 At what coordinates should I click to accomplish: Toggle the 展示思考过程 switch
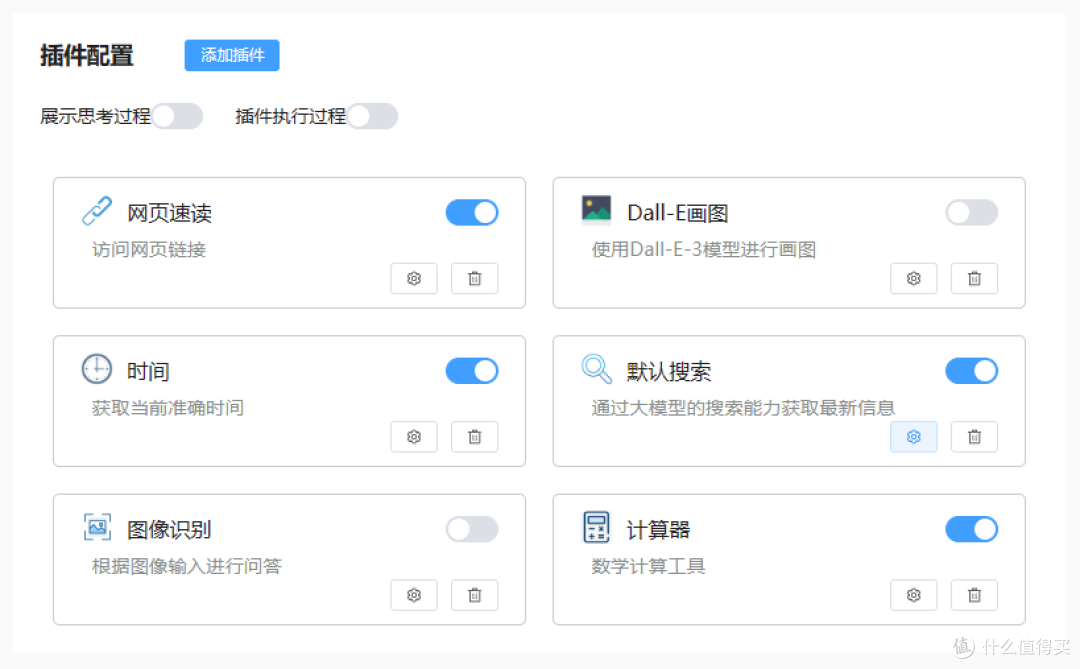[x=177, y=116]
